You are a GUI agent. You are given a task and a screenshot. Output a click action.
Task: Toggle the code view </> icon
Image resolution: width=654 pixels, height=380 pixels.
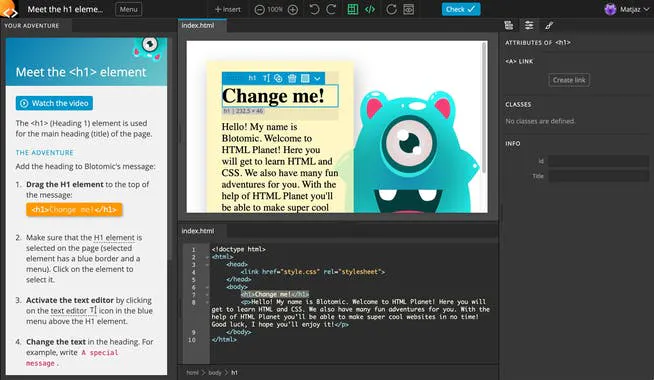pos(370,9)
